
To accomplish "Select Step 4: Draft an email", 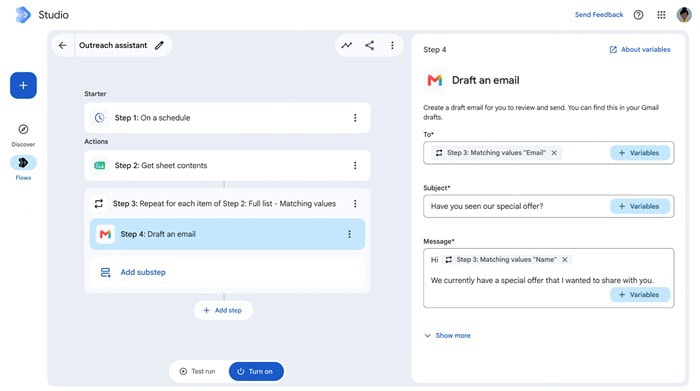I will coord(227,234).
